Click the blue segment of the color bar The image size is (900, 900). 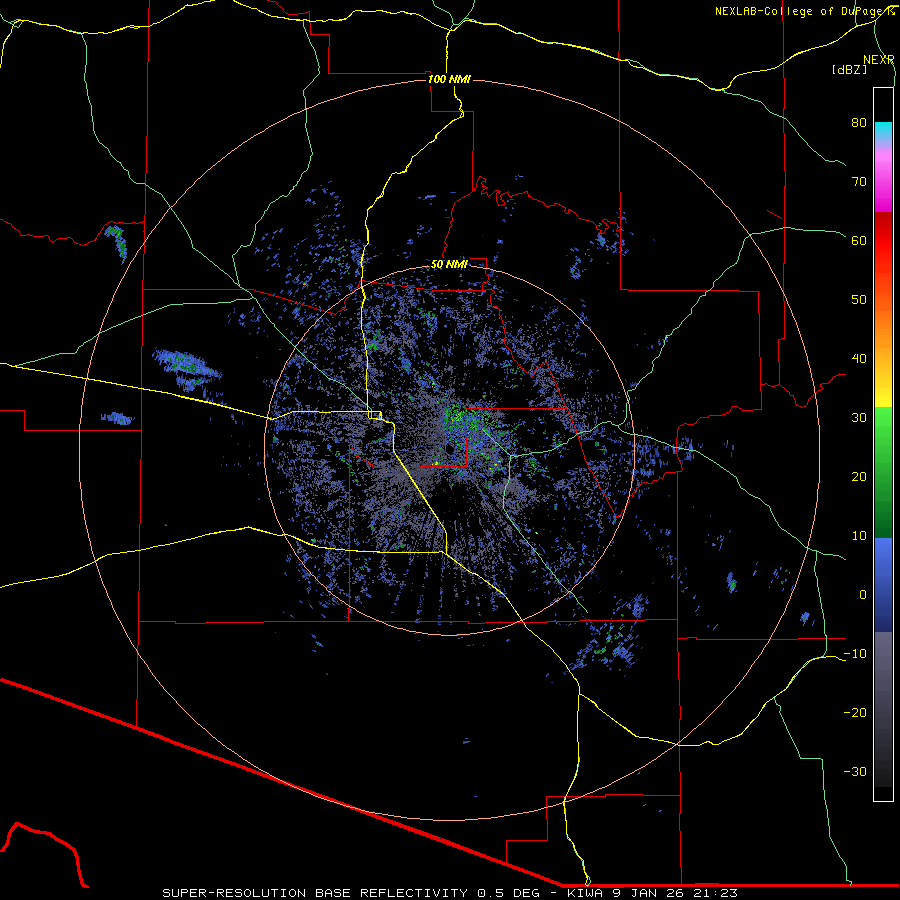[x=883, y=585]
